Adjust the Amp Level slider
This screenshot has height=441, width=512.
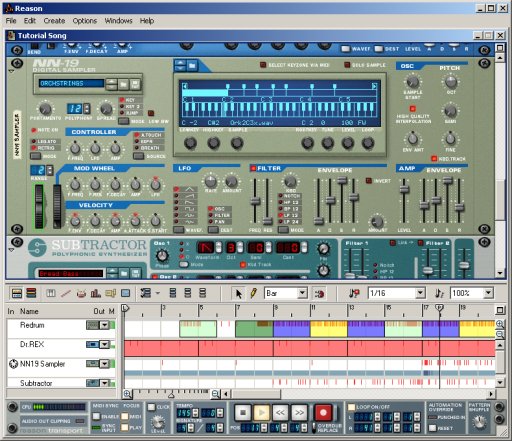pyautogui.click(x=404, y=189)
